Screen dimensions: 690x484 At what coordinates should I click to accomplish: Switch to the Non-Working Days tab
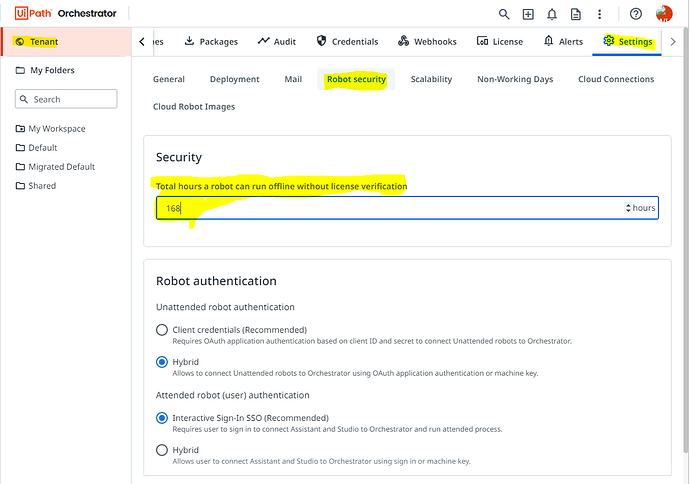[x=515, y=79]
